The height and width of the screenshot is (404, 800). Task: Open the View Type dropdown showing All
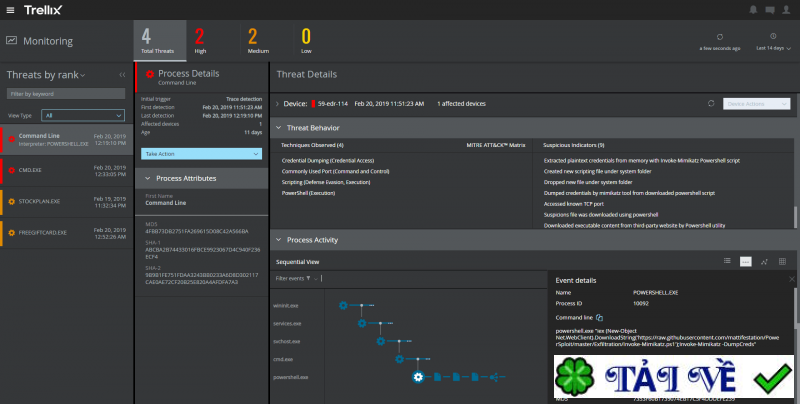[81, 115]
